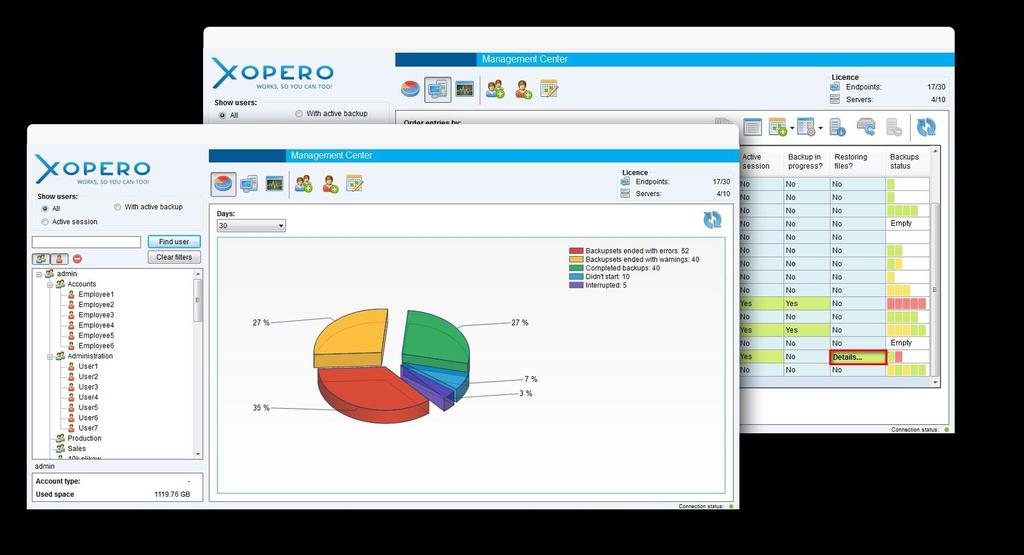Click add user icon in back window toolbar
The height and width of the screenshot is (555, 1024).
[x=523, y=89]
